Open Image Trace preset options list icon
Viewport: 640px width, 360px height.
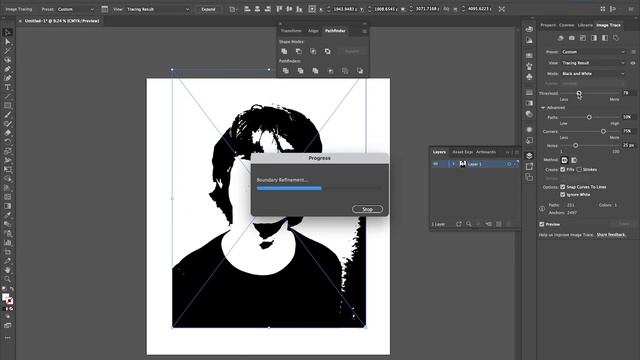(633, 52)
